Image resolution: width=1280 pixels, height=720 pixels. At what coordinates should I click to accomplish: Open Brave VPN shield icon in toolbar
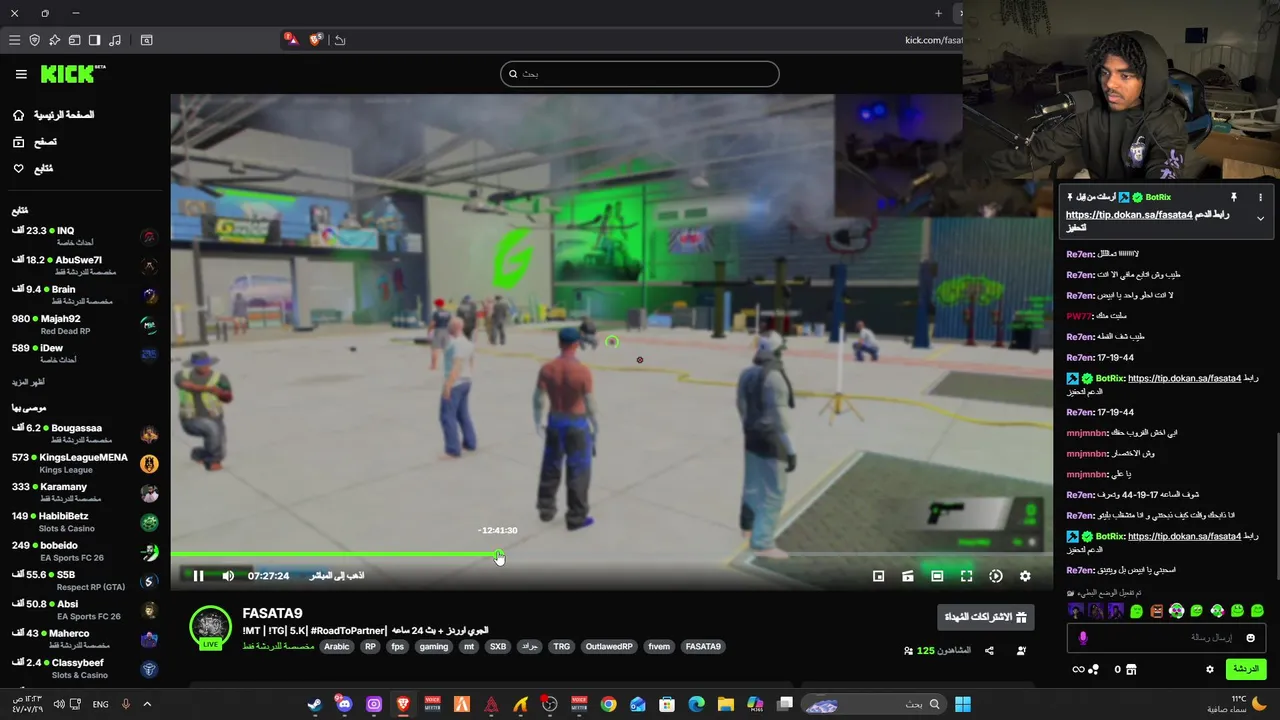34,40
